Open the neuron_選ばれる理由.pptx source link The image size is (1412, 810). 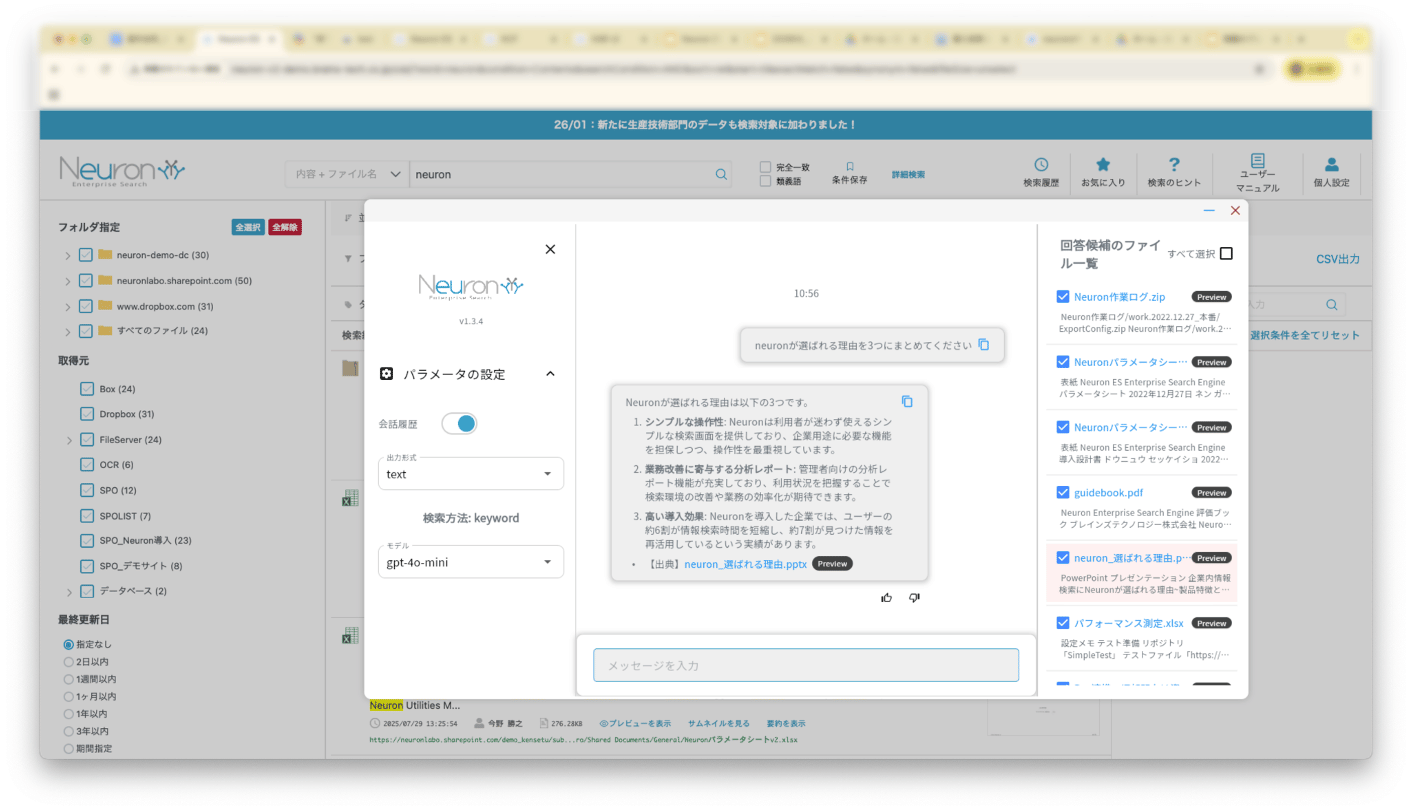[745, 564]
